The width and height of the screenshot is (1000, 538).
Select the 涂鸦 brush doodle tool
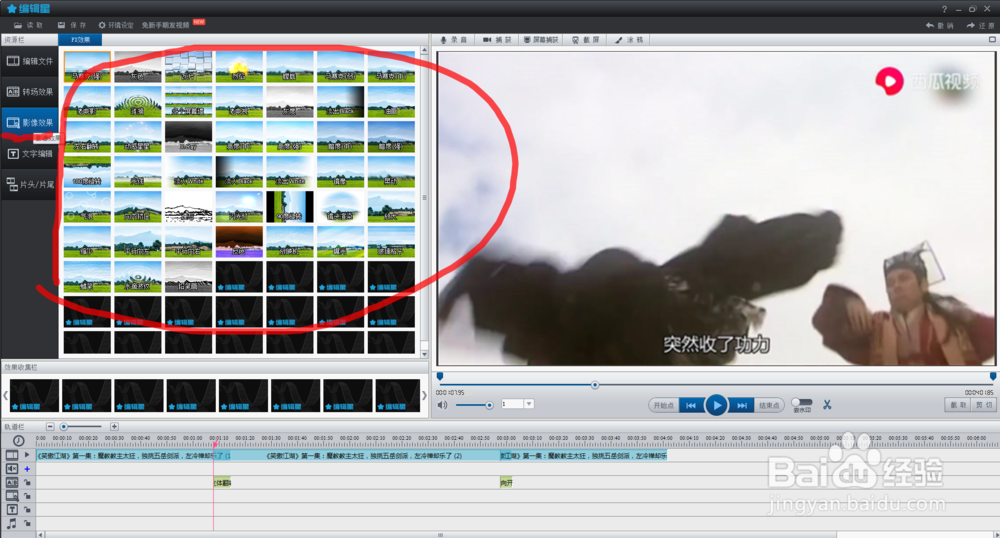[628, 40]
